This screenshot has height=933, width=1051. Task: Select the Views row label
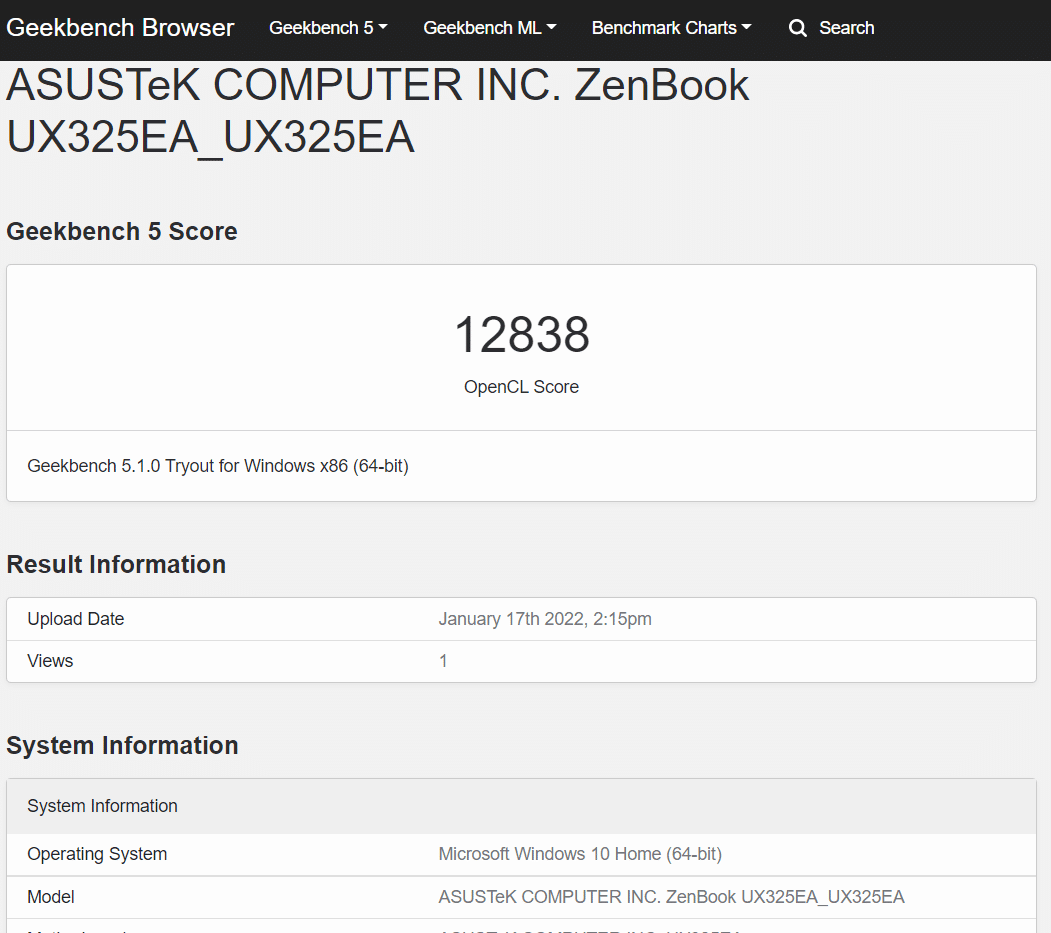(50, 661)
